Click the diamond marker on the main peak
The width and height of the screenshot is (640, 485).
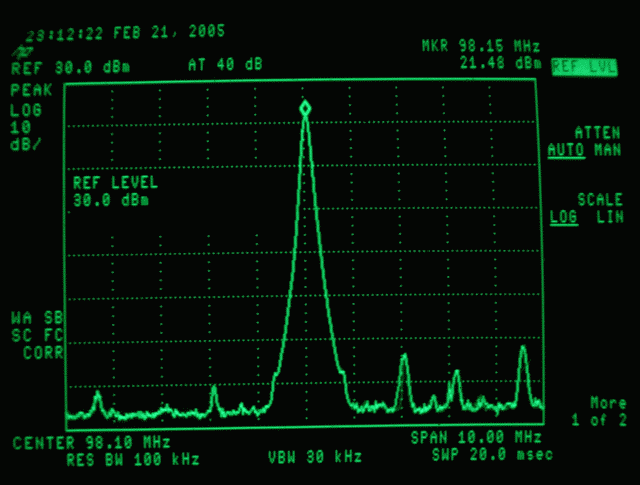point(305,108)
